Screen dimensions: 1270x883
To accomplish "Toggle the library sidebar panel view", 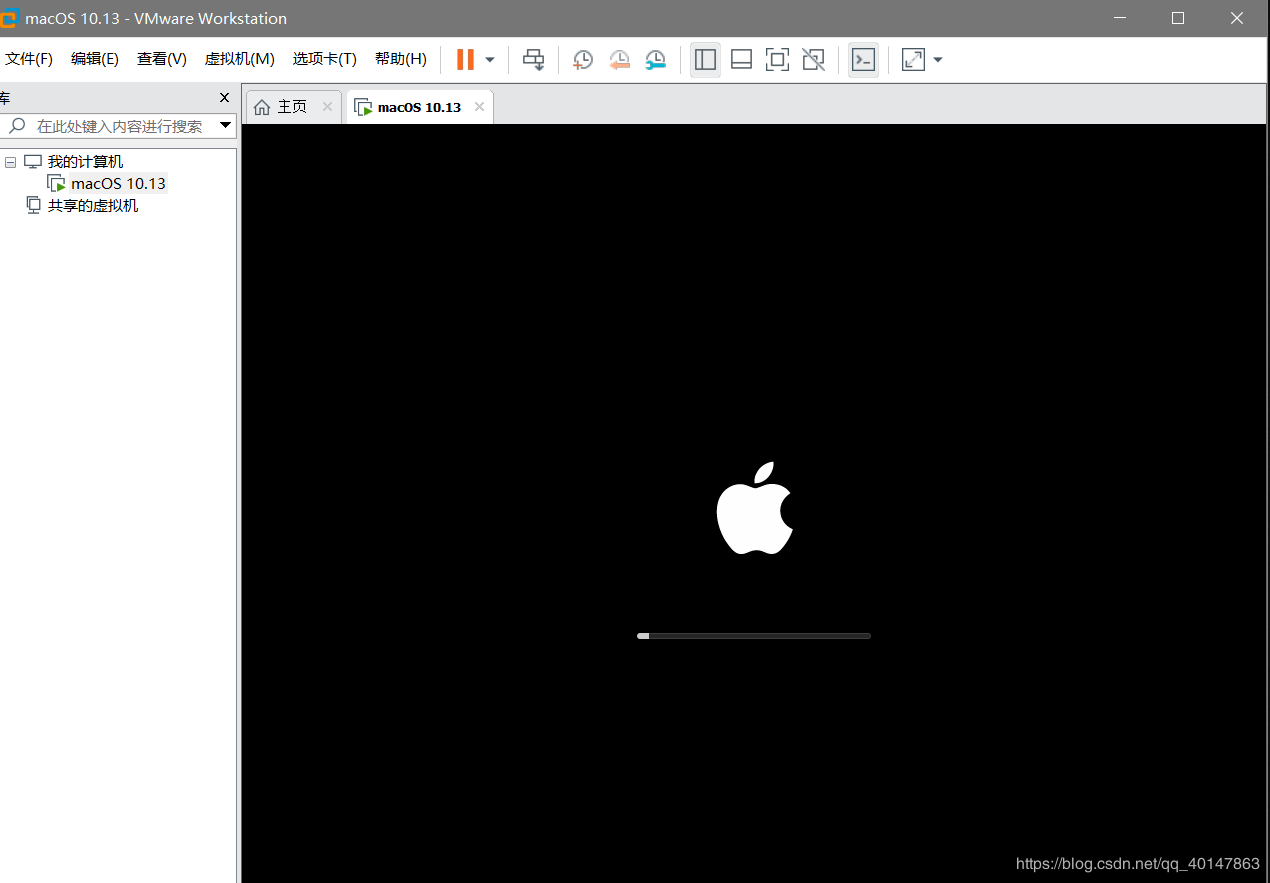I will 705,60.
